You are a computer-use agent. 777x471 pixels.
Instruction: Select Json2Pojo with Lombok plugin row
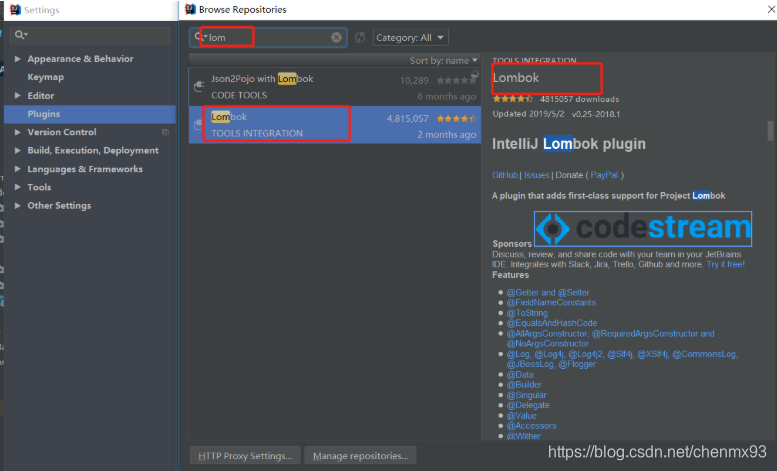pyautogui.click(x=334, y=87)
